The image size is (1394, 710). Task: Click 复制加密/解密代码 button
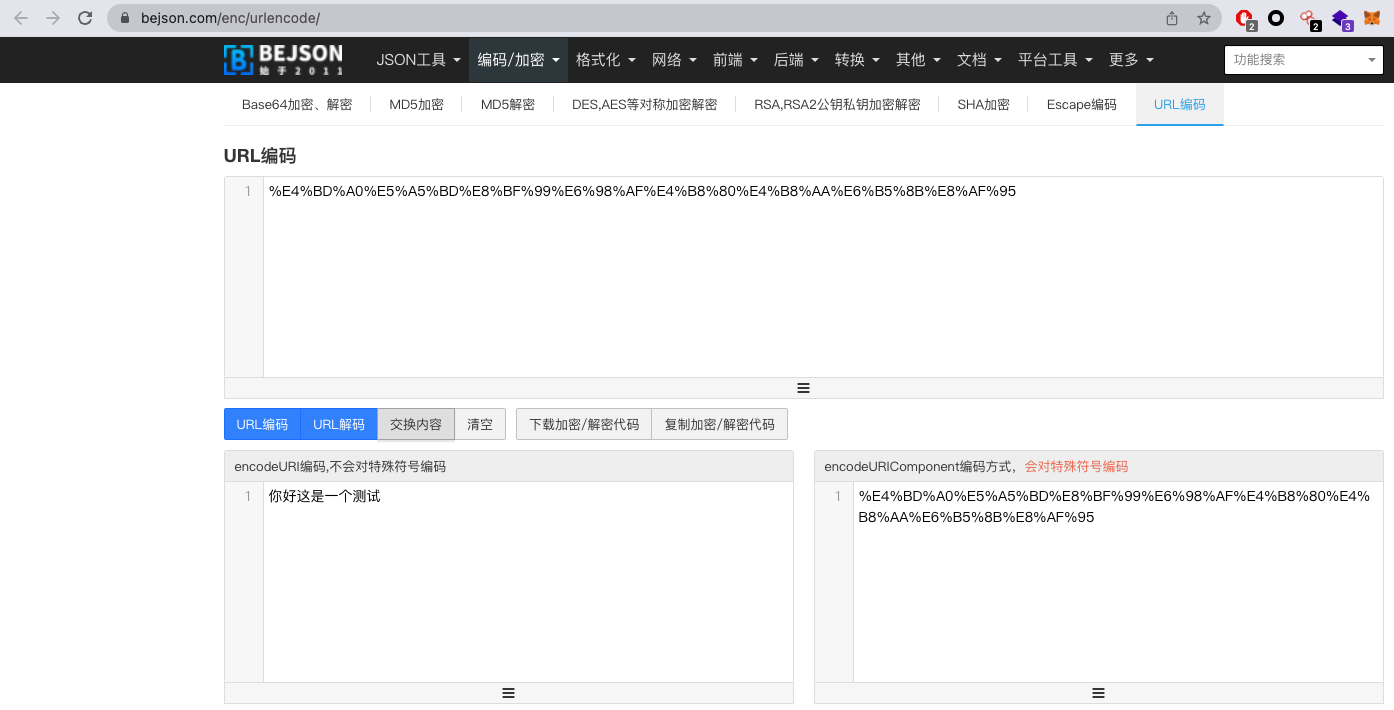[x=720, y=424]
